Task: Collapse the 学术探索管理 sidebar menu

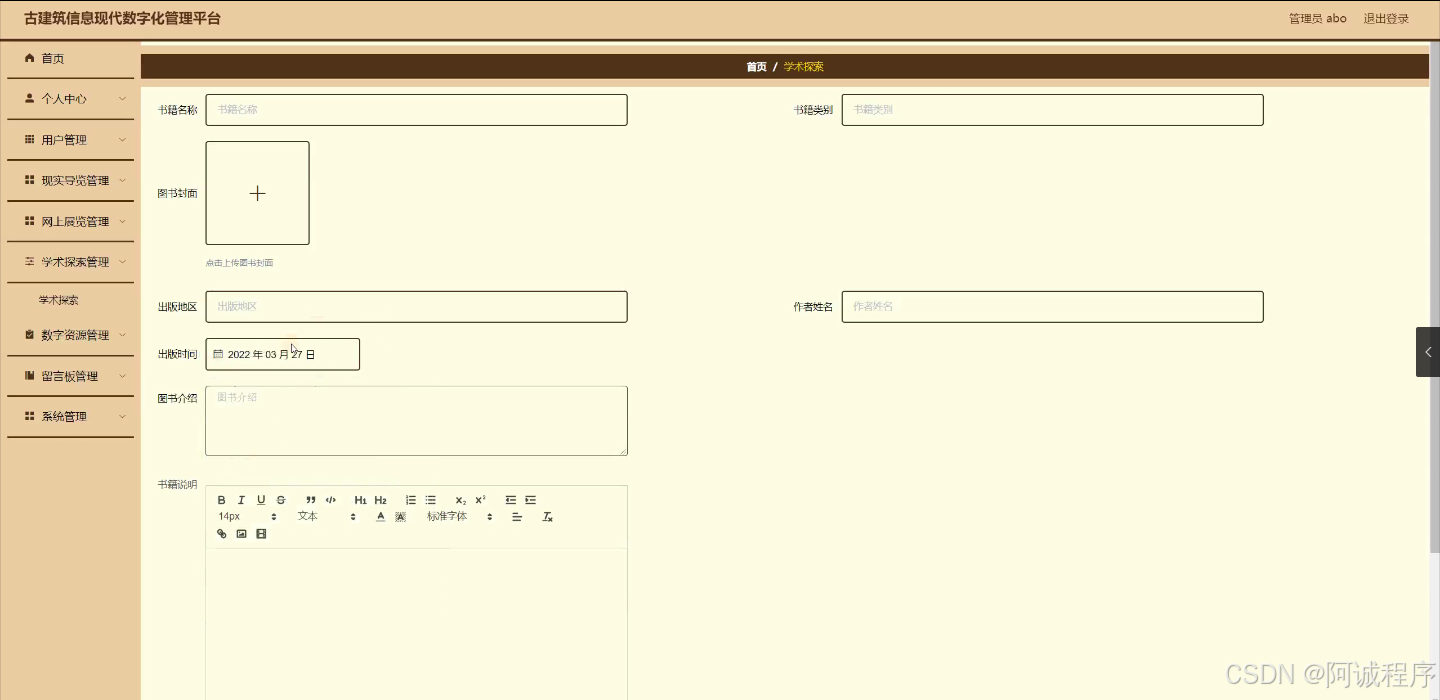Action: tap(70, 262)
